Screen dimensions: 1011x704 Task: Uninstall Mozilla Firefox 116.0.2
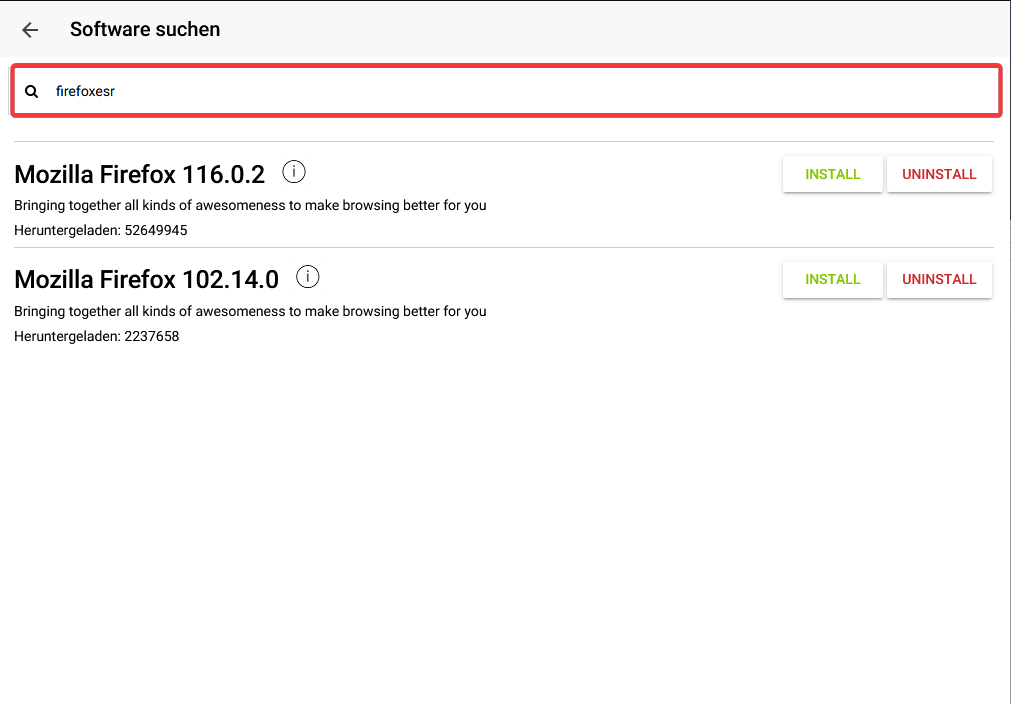pyautogui.click(x=939, y=174)
